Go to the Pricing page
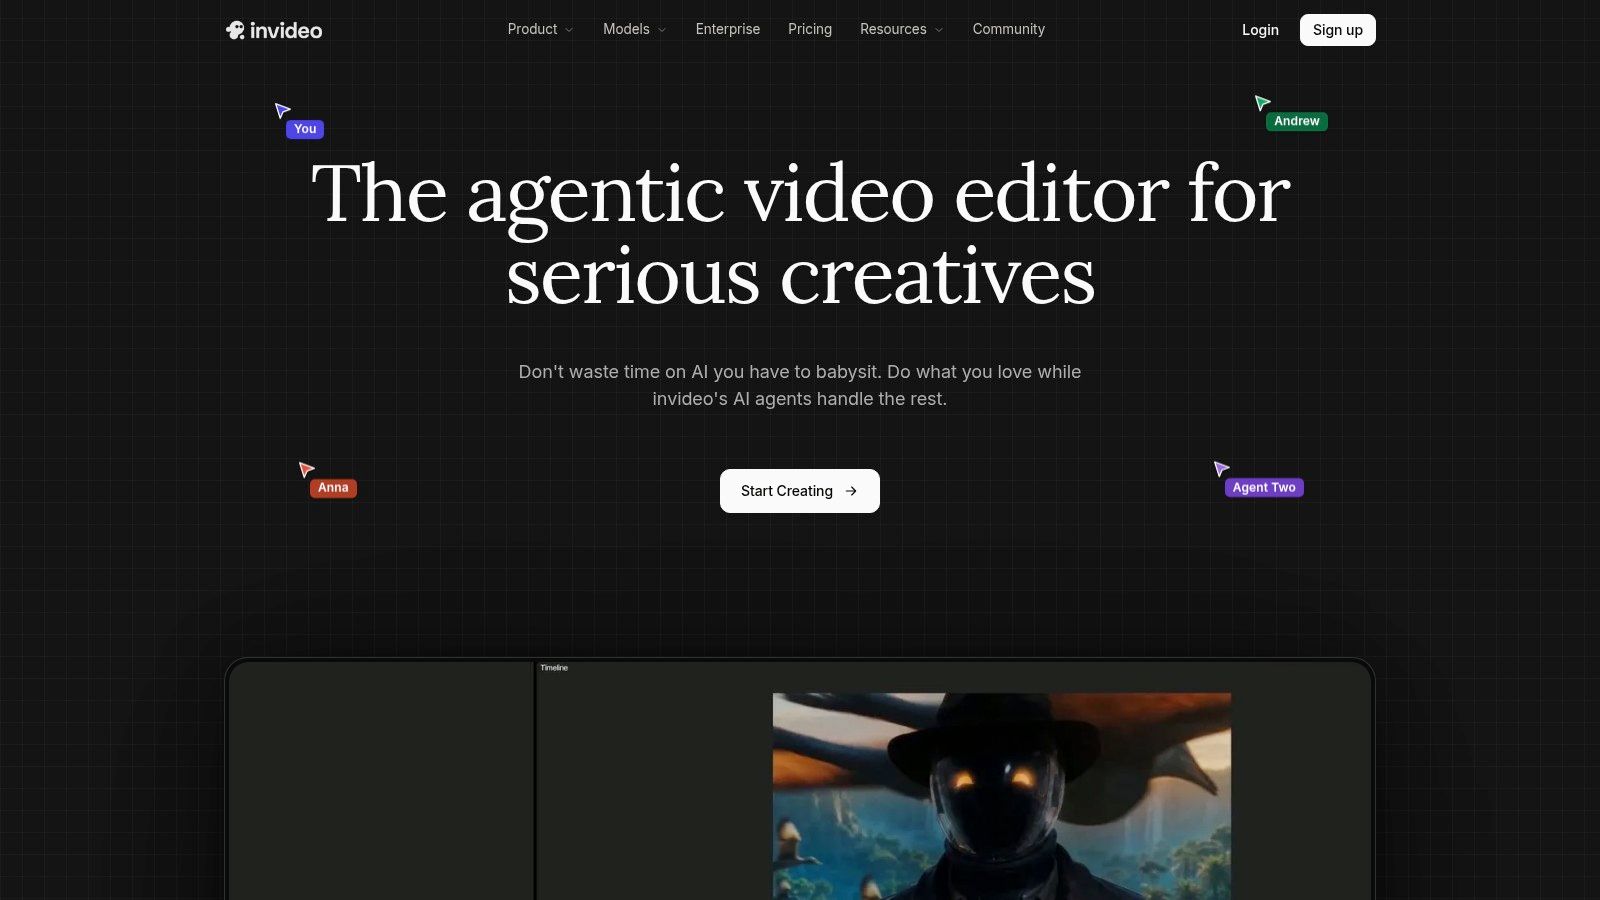Image resolution: width=1600 pixels, height=900 pixels. coord(810,29)
